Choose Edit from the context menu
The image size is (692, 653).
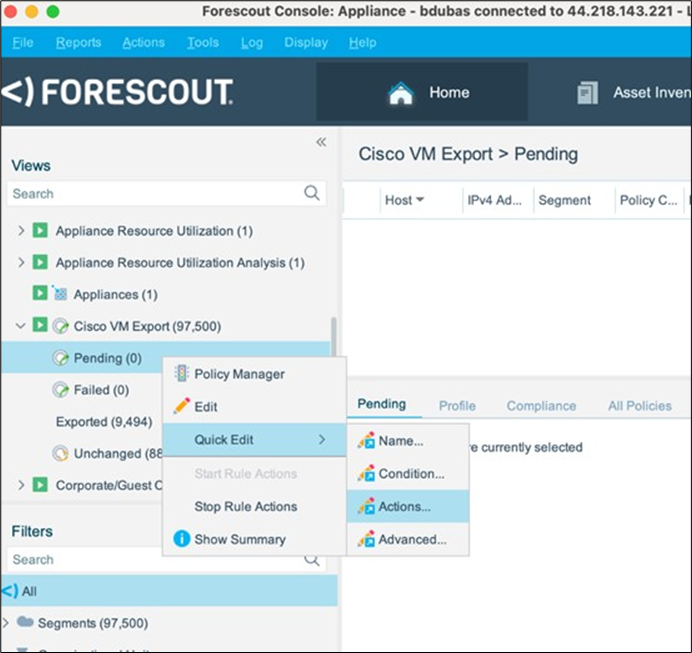point(254,406)
